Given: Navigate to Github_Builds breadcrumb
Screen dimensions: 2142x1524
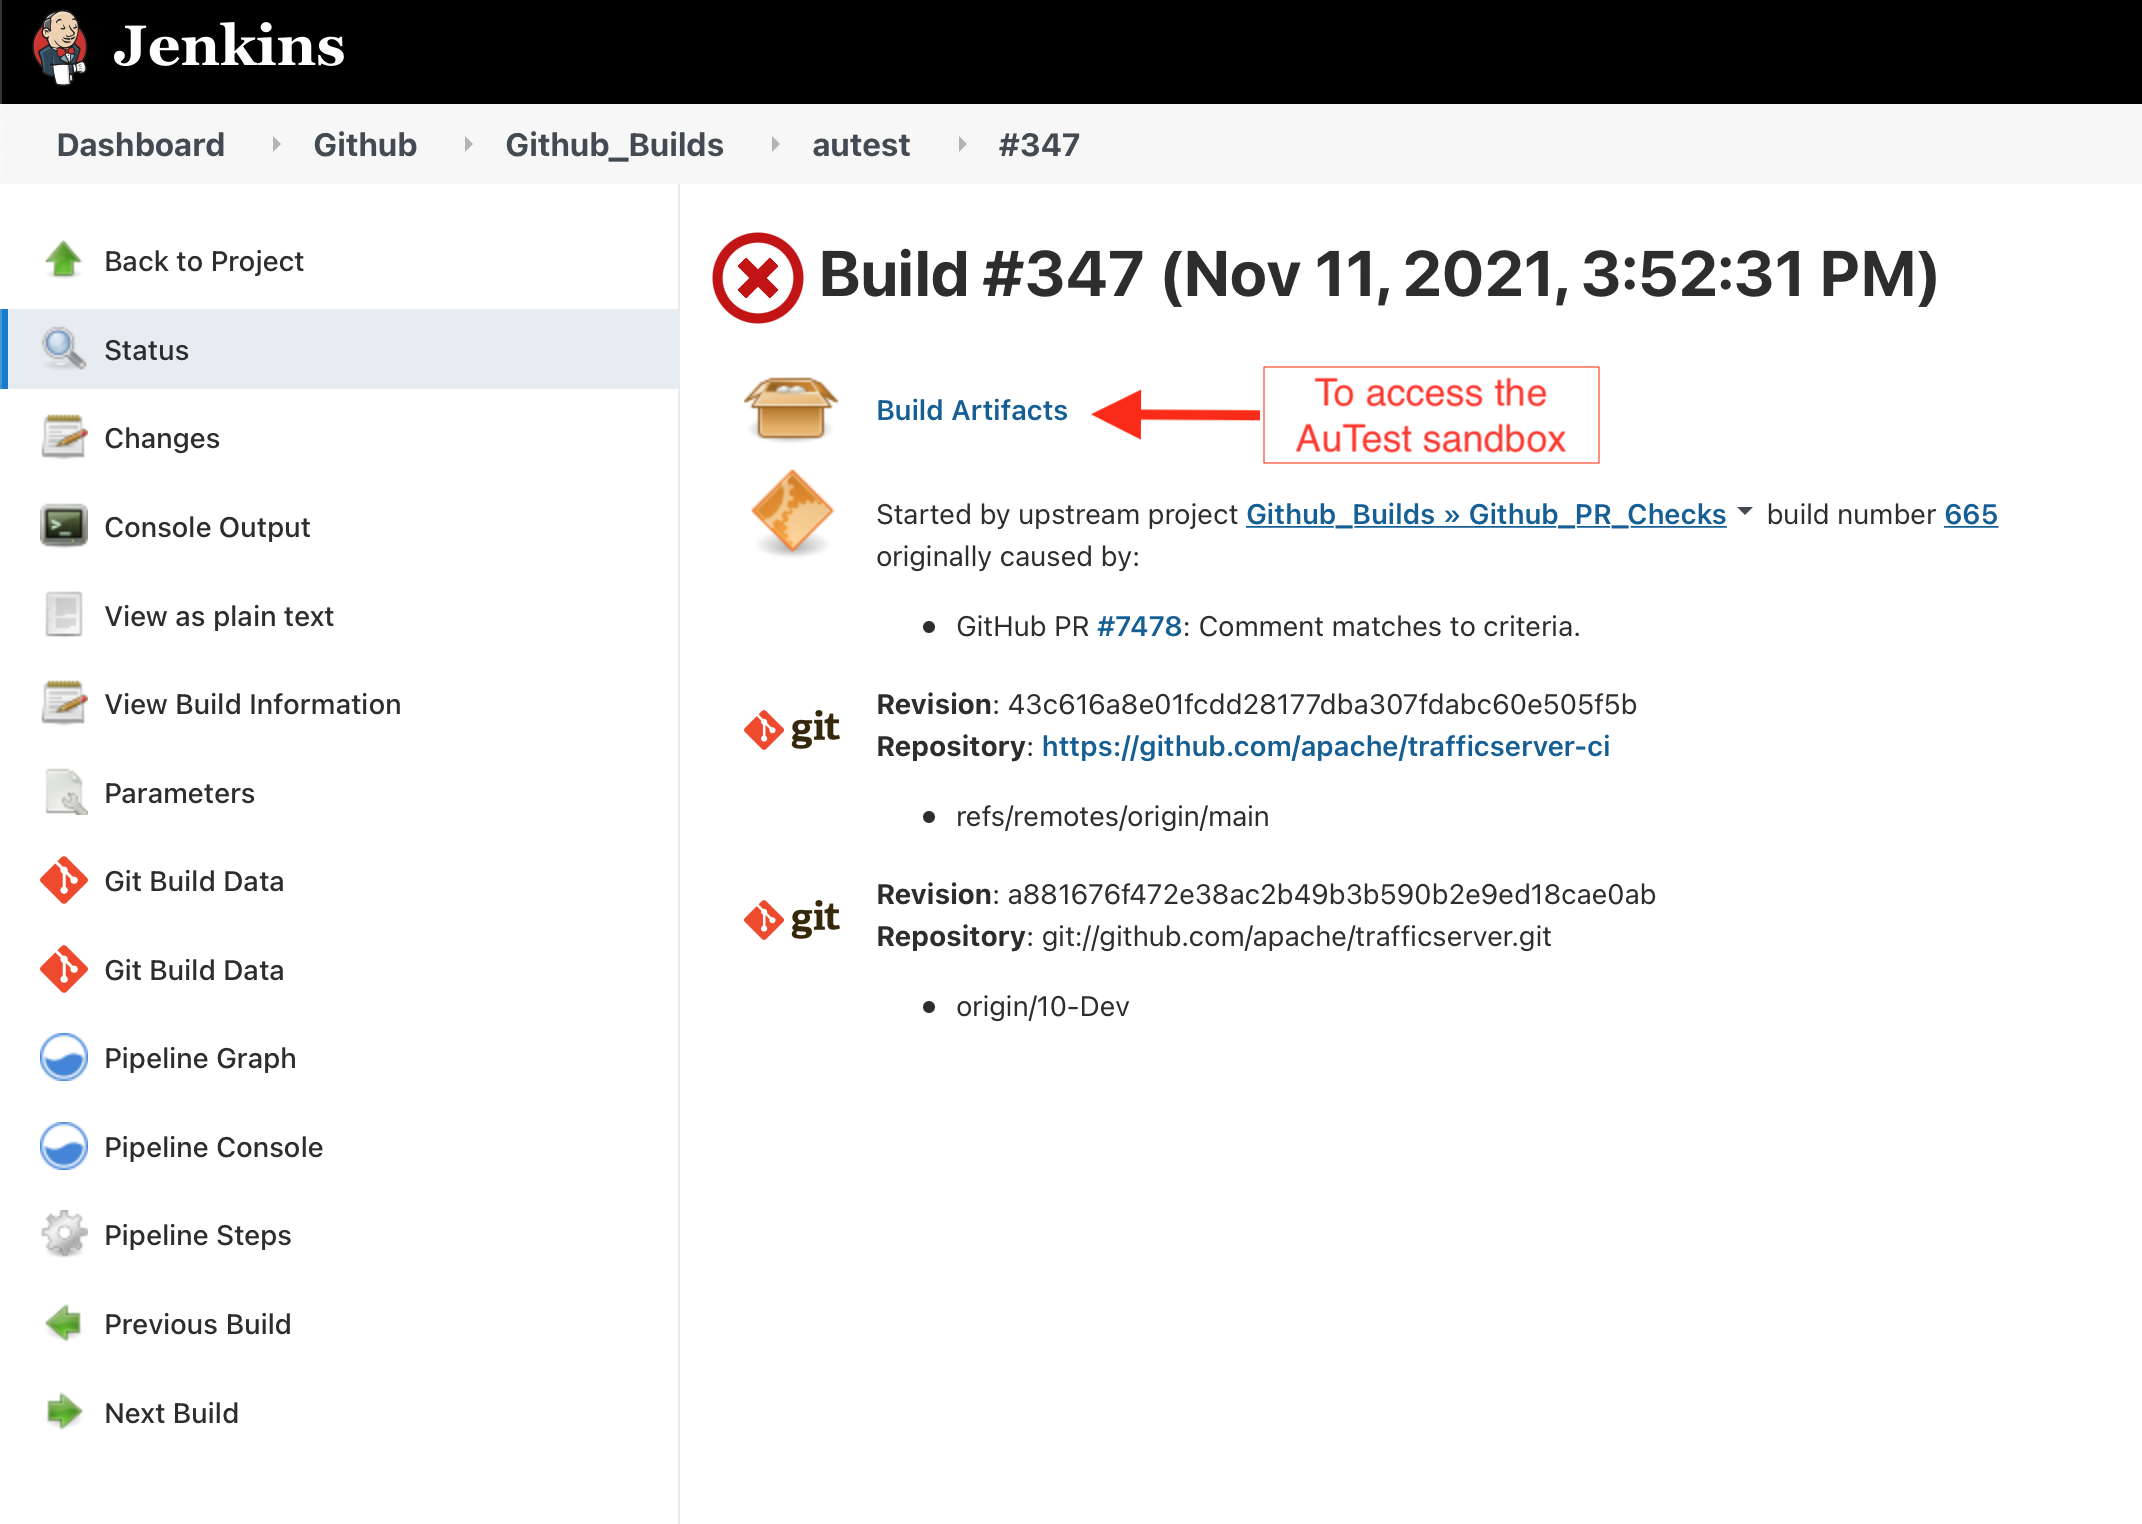Looking at the screenshot, I should [x=614, y=144].
